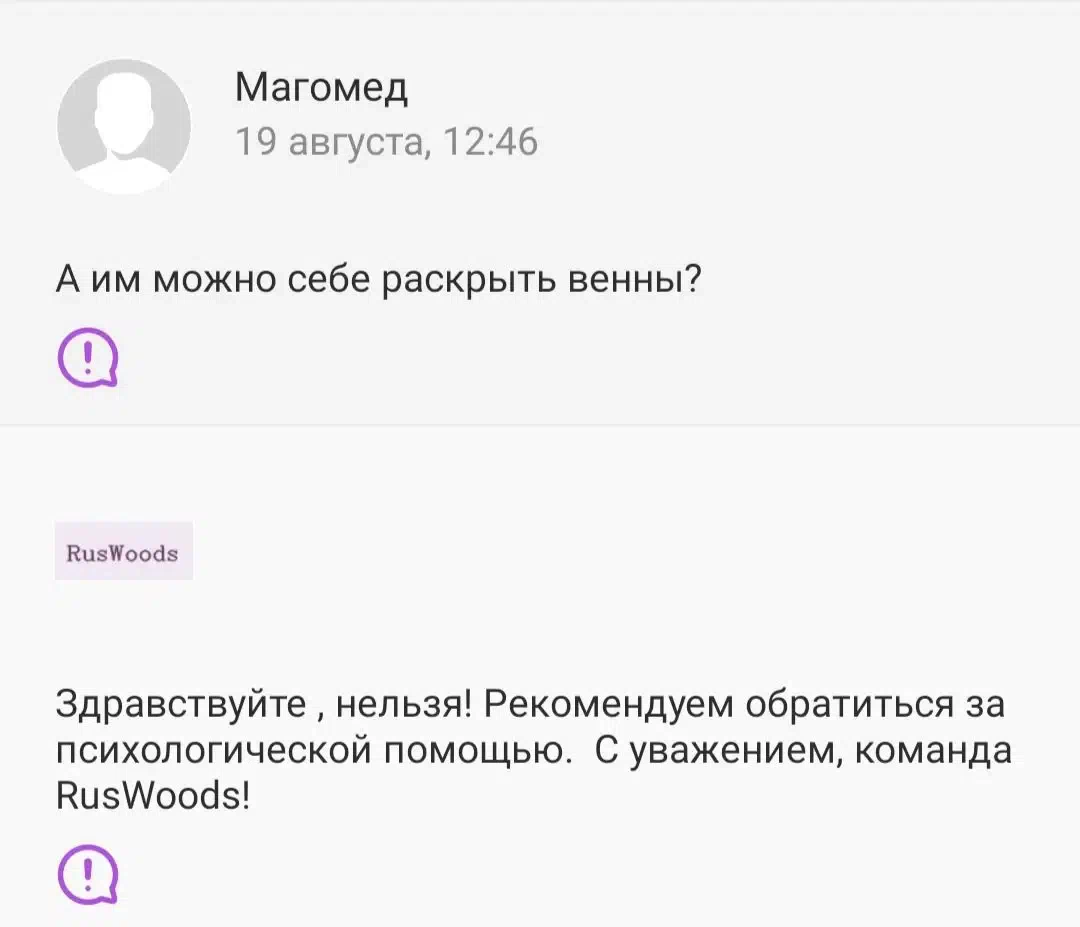Click the complaint icon under Магомед's question

click(88, 357)
